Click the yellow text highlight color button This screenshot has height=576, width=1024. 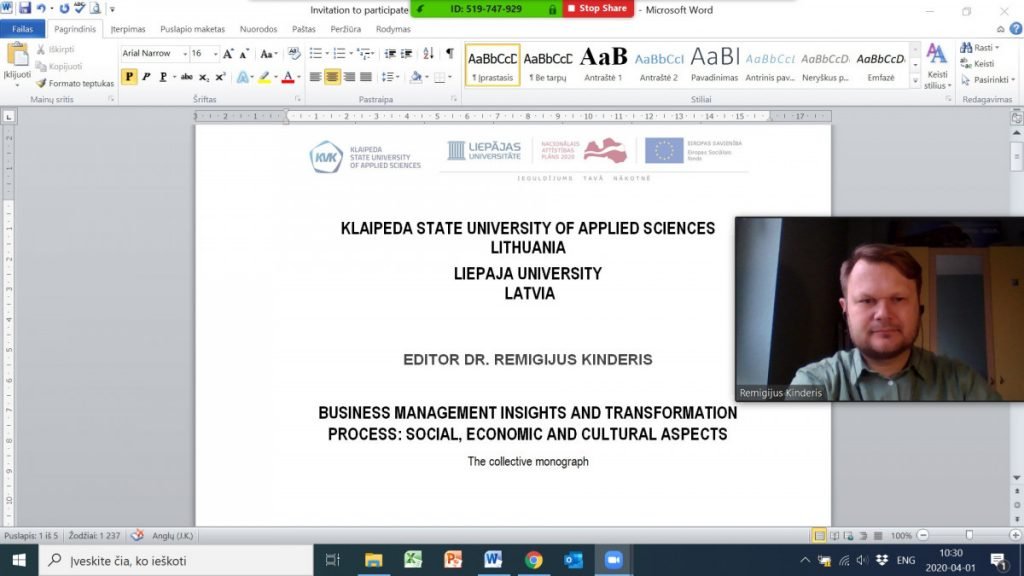tap(264, 77)
